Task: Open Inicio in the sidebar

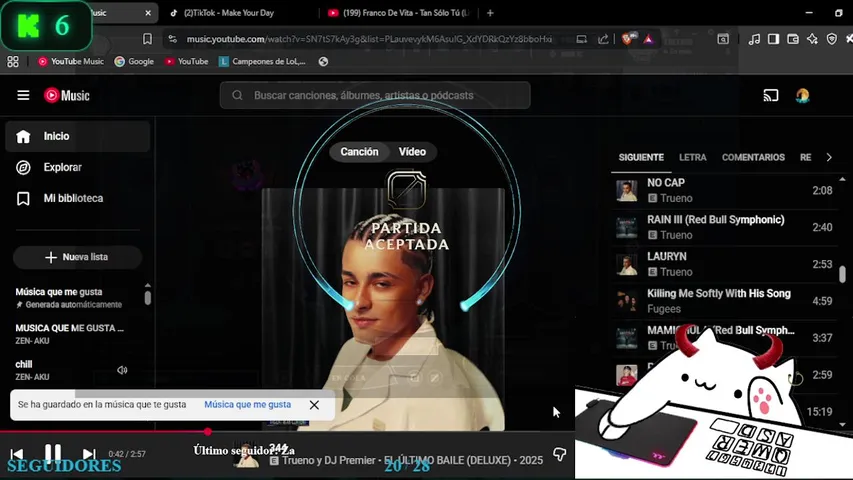Action: click(77, 136)
